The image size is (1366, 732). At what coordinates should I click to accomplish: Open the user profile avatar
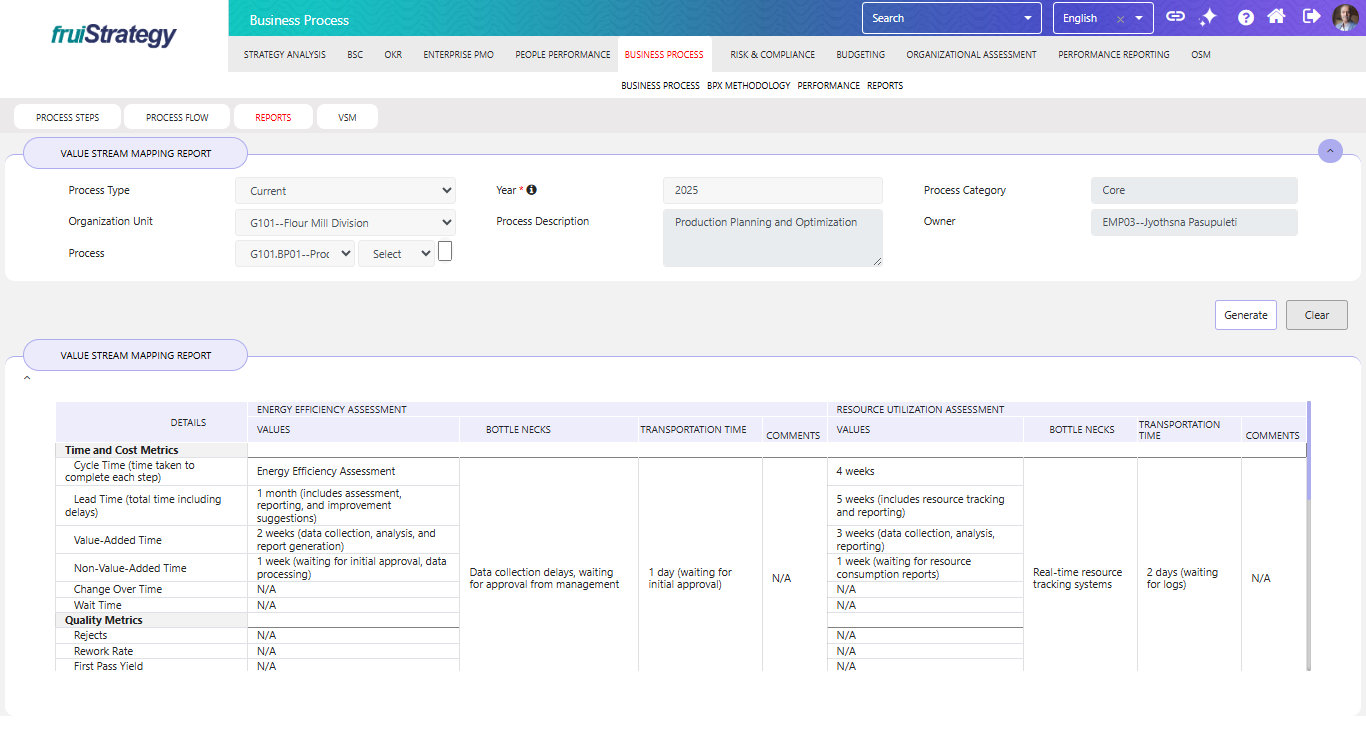pos(1345,17)
